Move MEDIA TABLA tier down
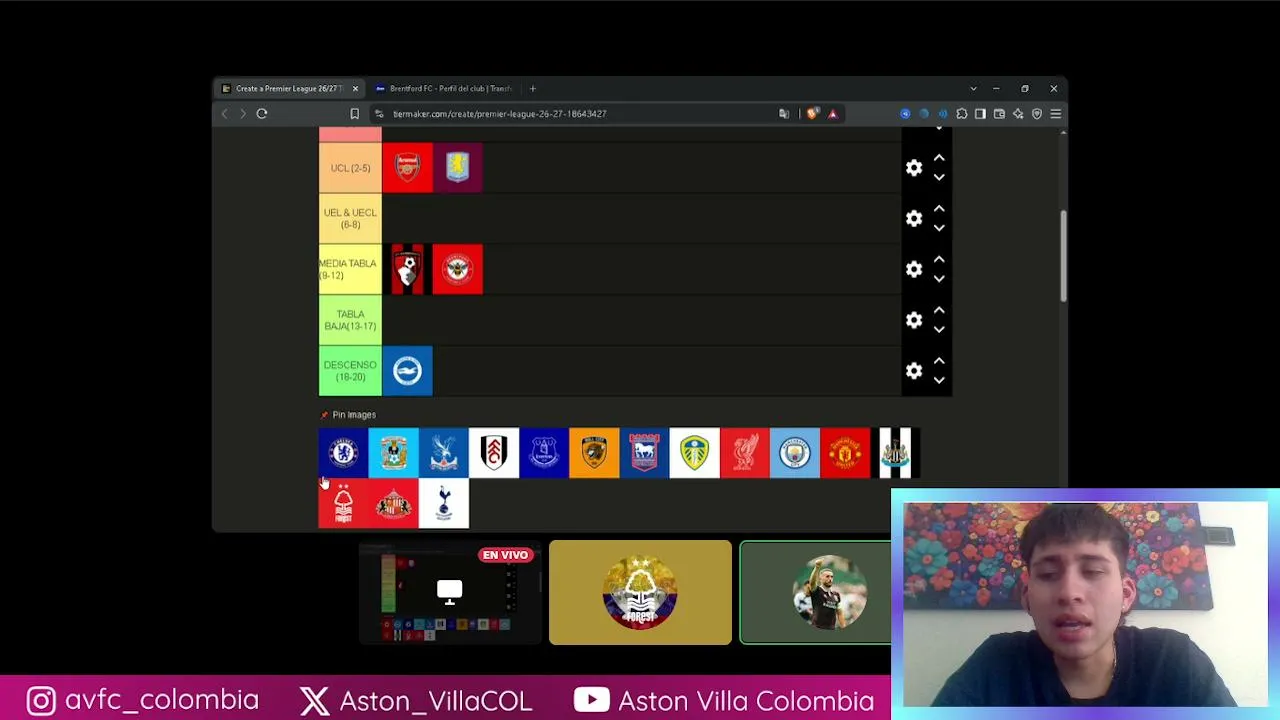The height and width of the screenshot is (720, 1280). (939, 279)
